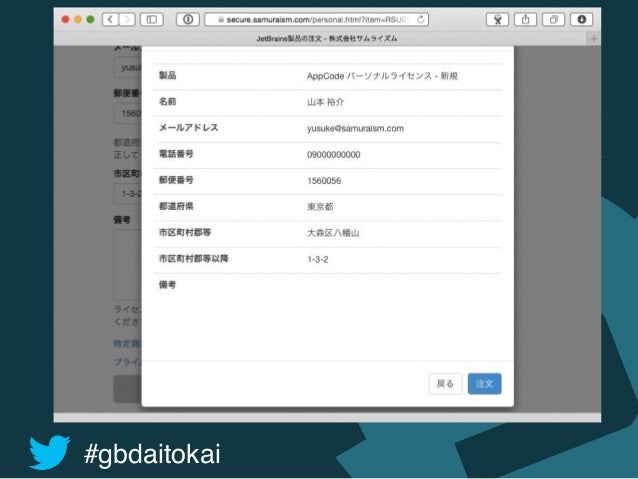The image size is (638, 479).
Task: Click the 都道府県 row label
Action: [x=176, y=206]
